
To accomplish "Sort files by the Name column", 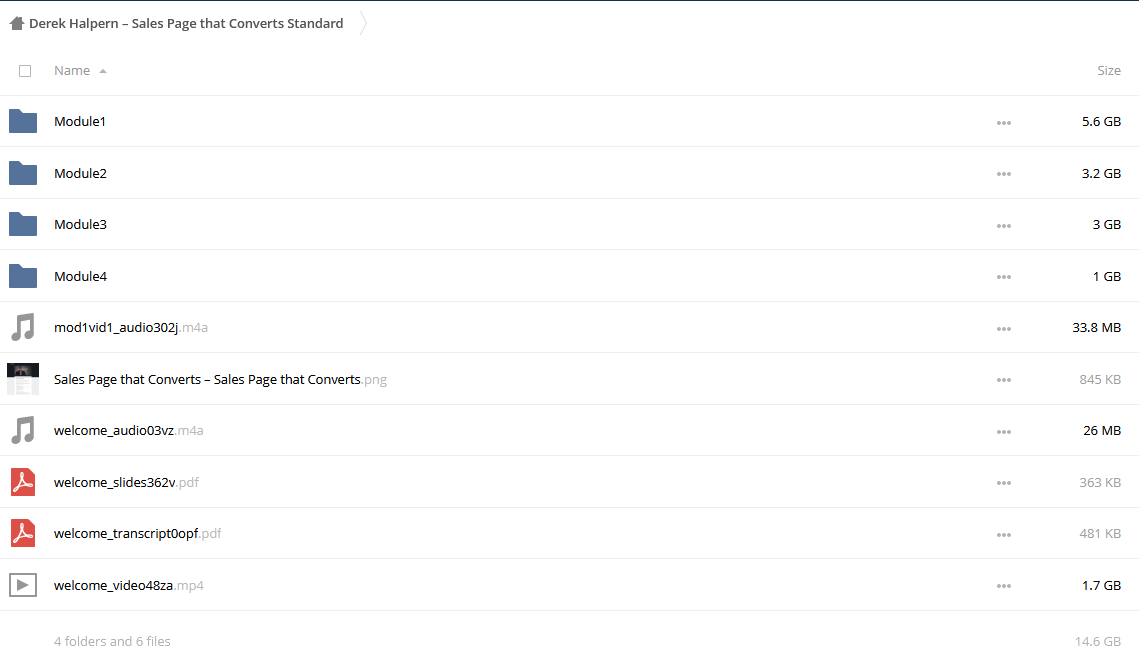I will [72, 70].
